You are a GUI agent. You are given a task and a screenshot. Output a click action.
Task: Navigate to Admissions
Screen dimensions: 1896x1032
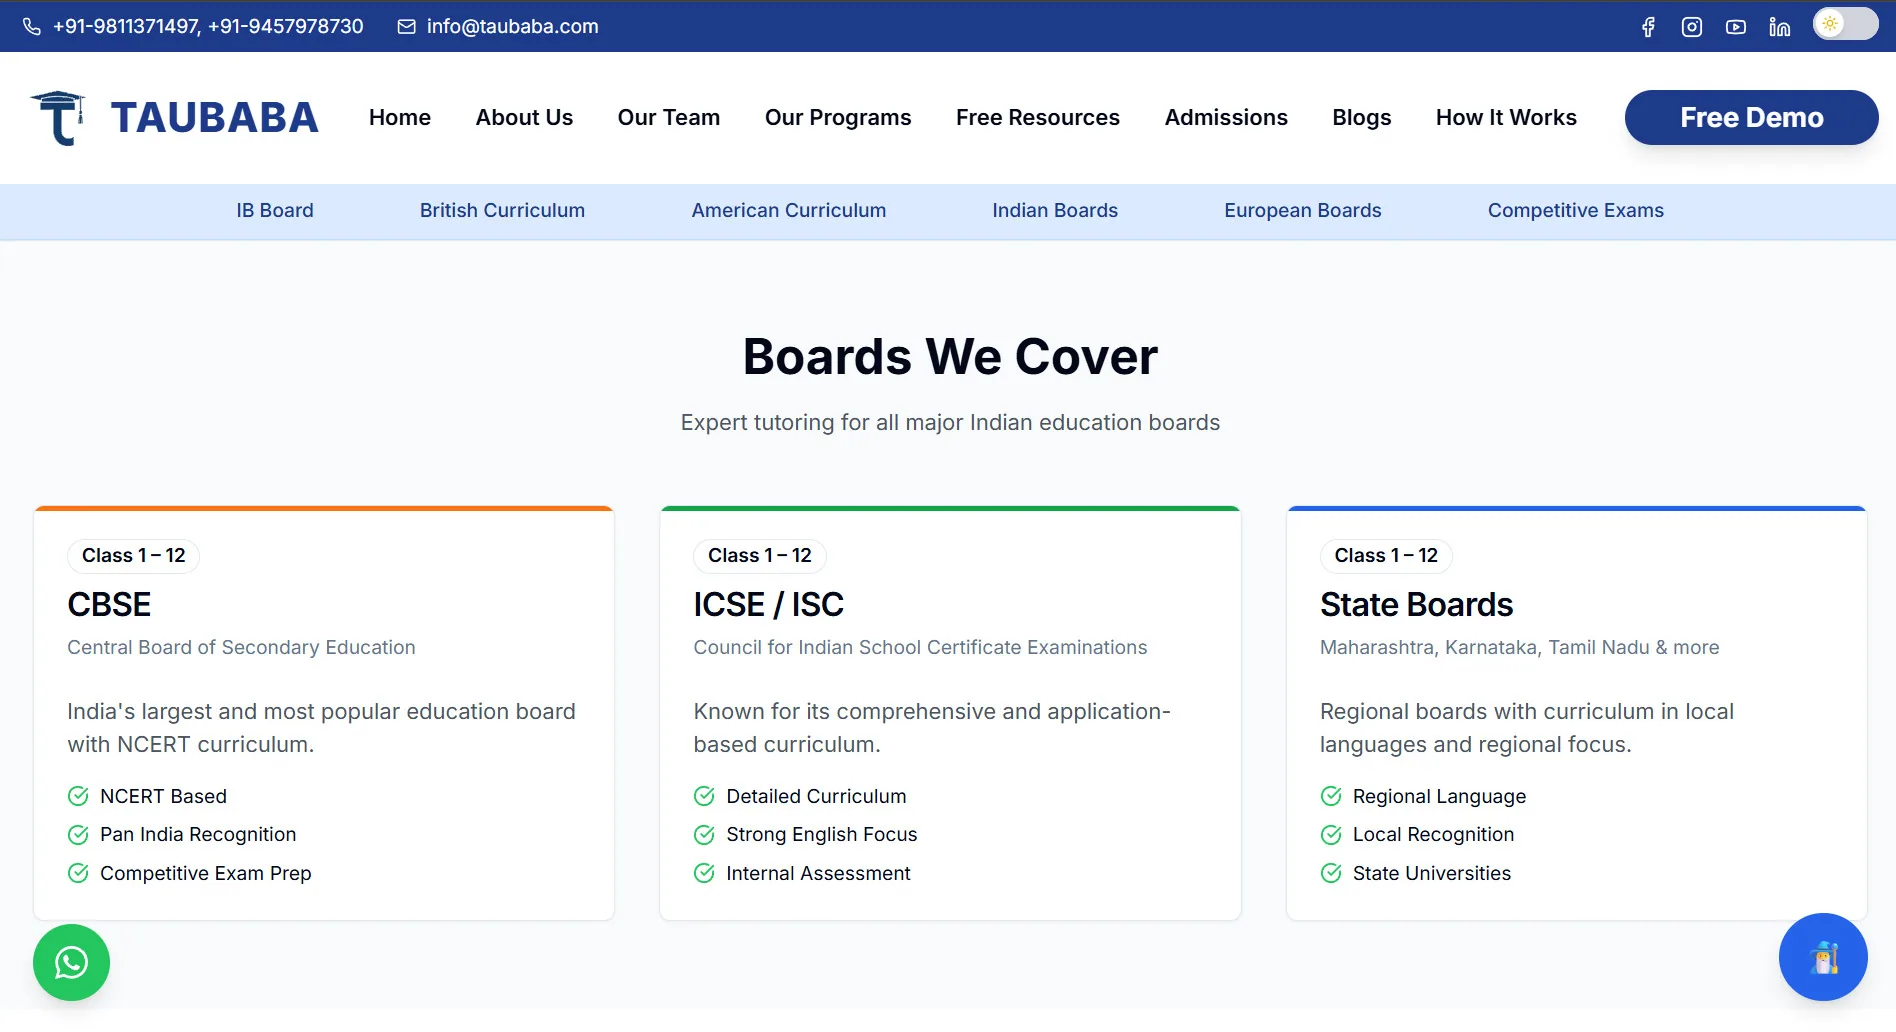[x=1226, y=118]
